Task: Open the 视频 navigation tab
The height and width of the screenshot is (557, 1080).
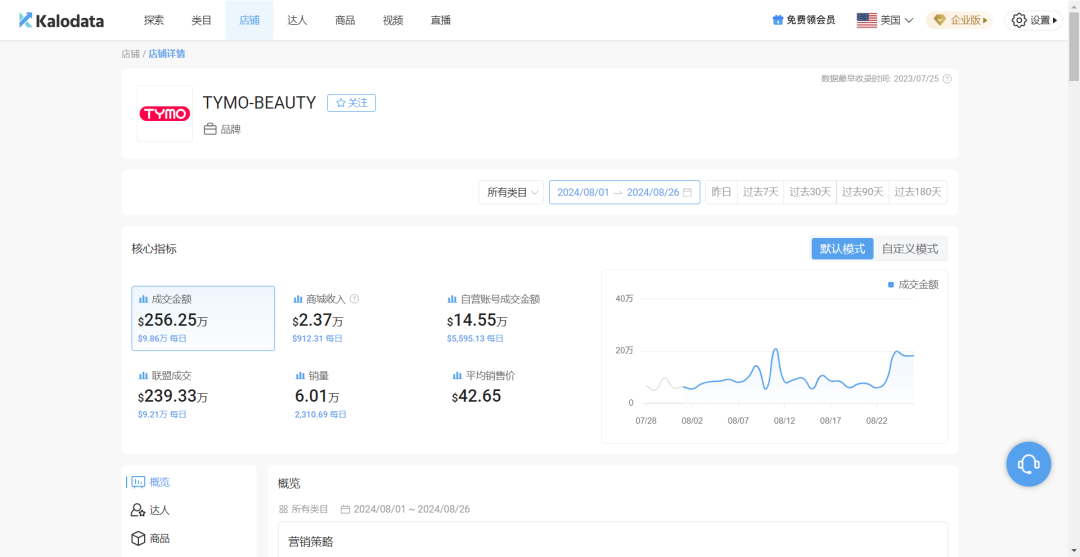Action: (393, 20)
